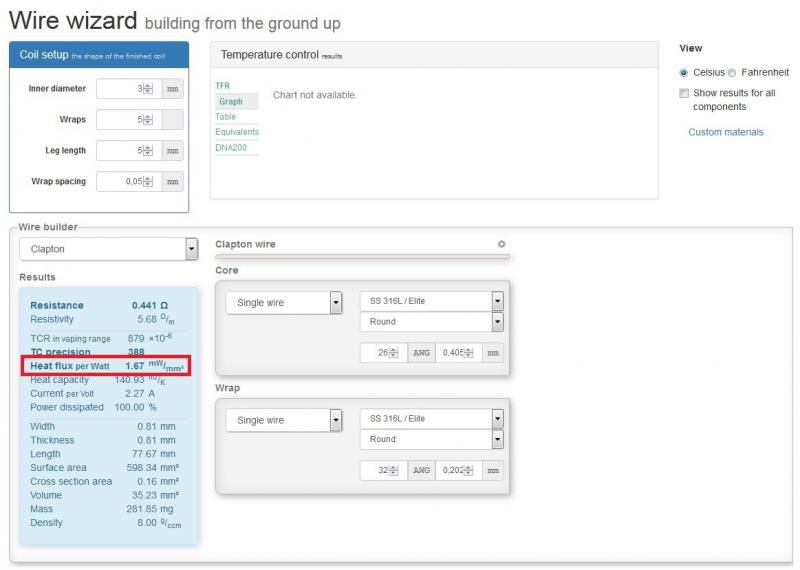Click the wrap 0,202 mm spinner arrows
The width and height of the screenshot is (800, 570).
pyautogui.click(x=468, y=470)
